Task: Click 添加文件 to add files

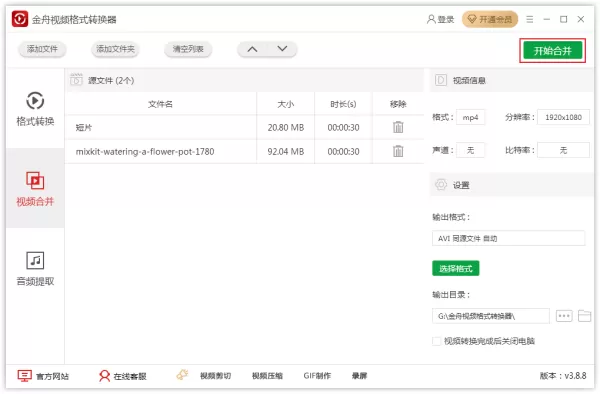Action: [42, 49]
